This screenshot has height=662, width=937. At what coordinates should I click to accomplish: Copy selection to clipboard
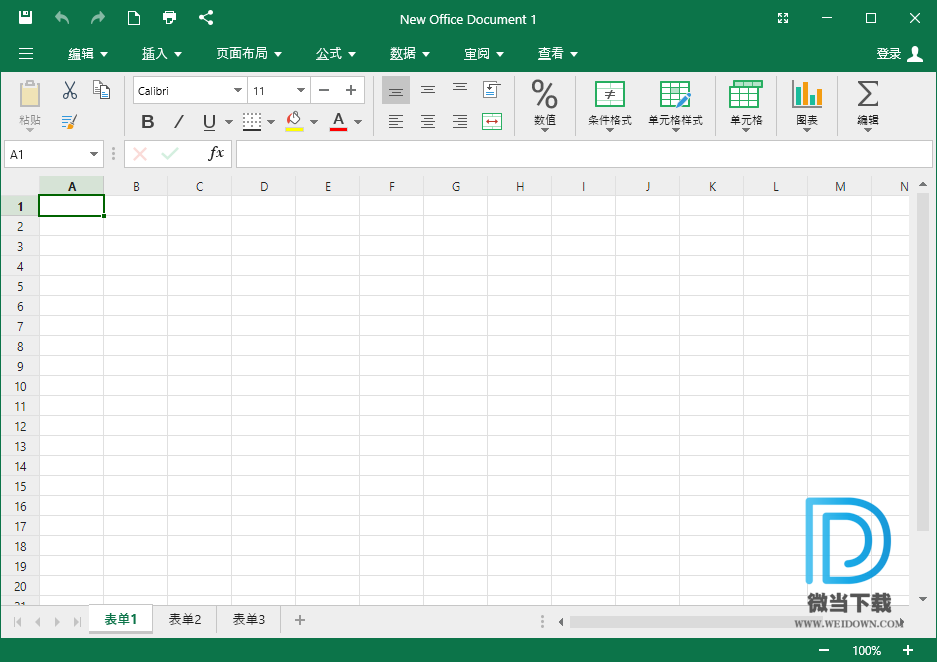tap(101, 90)
